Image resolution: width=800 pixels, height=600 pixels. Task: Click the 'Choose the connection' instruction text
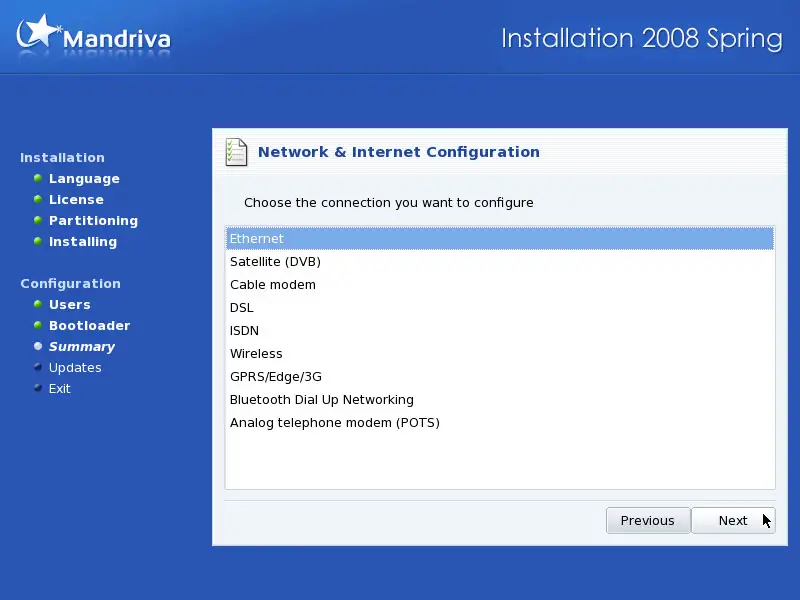point(389,203)
